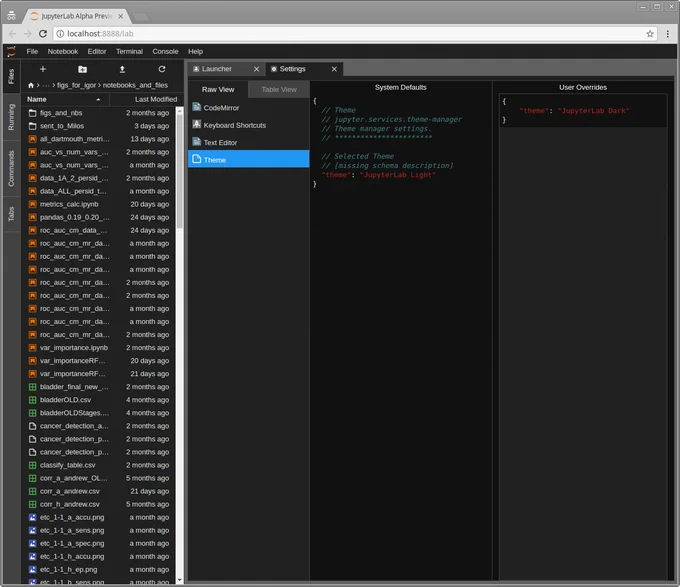Click the file list scroll-down arrow
This screenshot has height=587, width=680.
click(179, 580)
